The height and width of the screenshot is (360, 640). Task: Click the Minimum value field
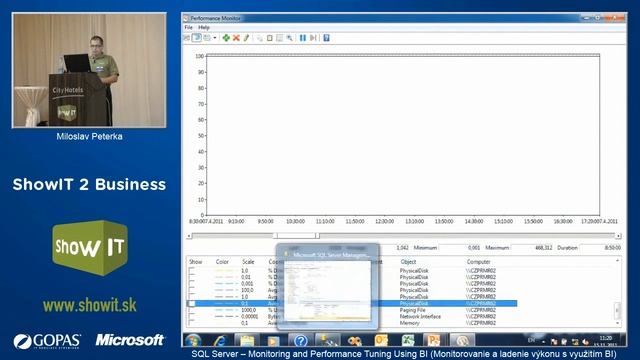(460, 248)
